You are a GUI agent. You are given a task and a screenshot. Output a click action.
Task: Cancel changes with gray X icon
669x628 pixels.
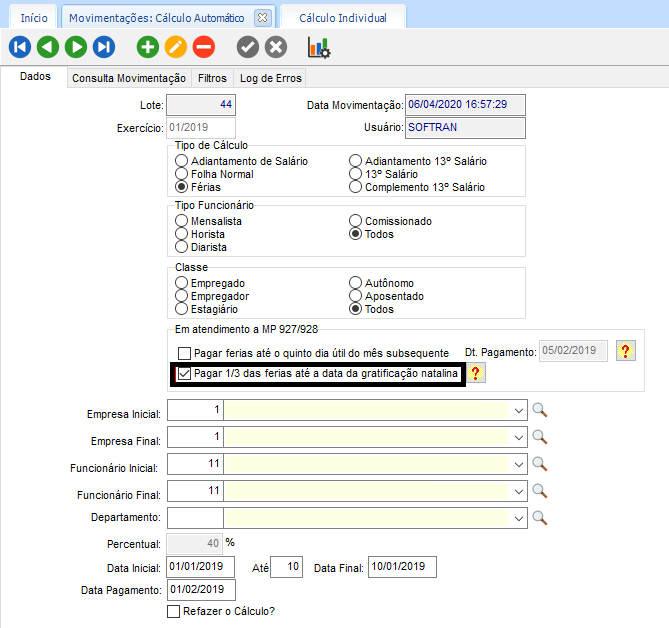point(276,47)
